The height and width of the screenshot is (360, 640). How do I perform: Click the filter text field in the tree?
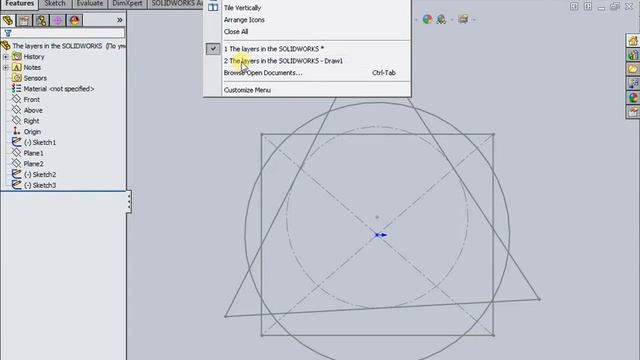tap(68, 33)
